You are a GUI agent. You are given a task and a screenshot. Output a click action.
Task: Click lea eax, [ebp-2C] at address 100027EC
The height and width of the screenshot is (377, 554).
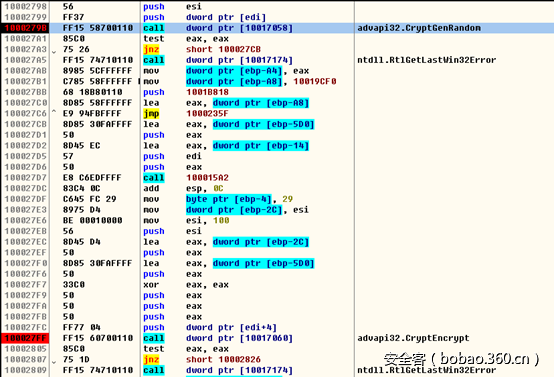[226, 242]
